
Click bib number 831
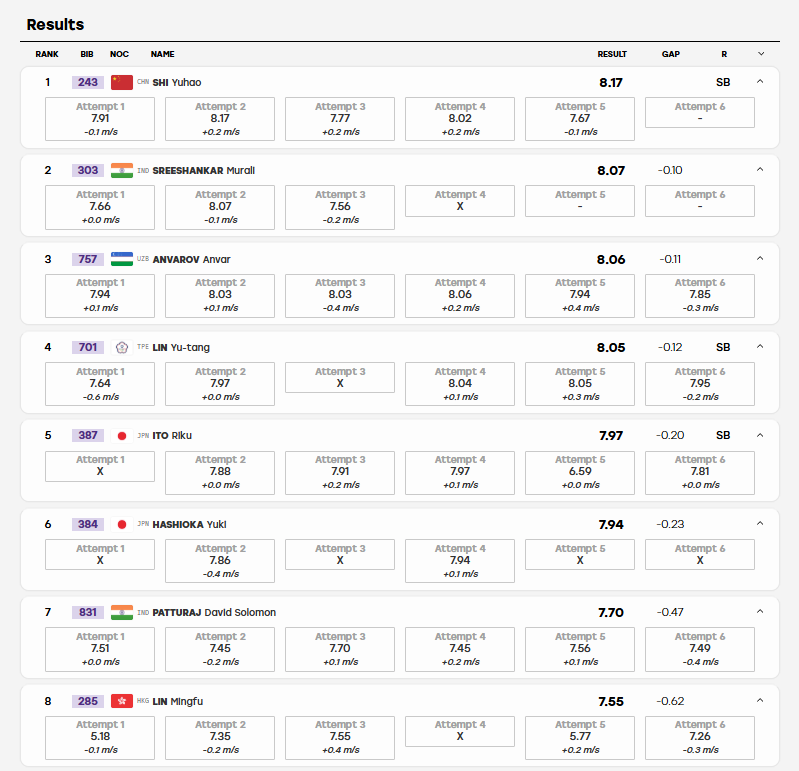click(x=88, y=612)
